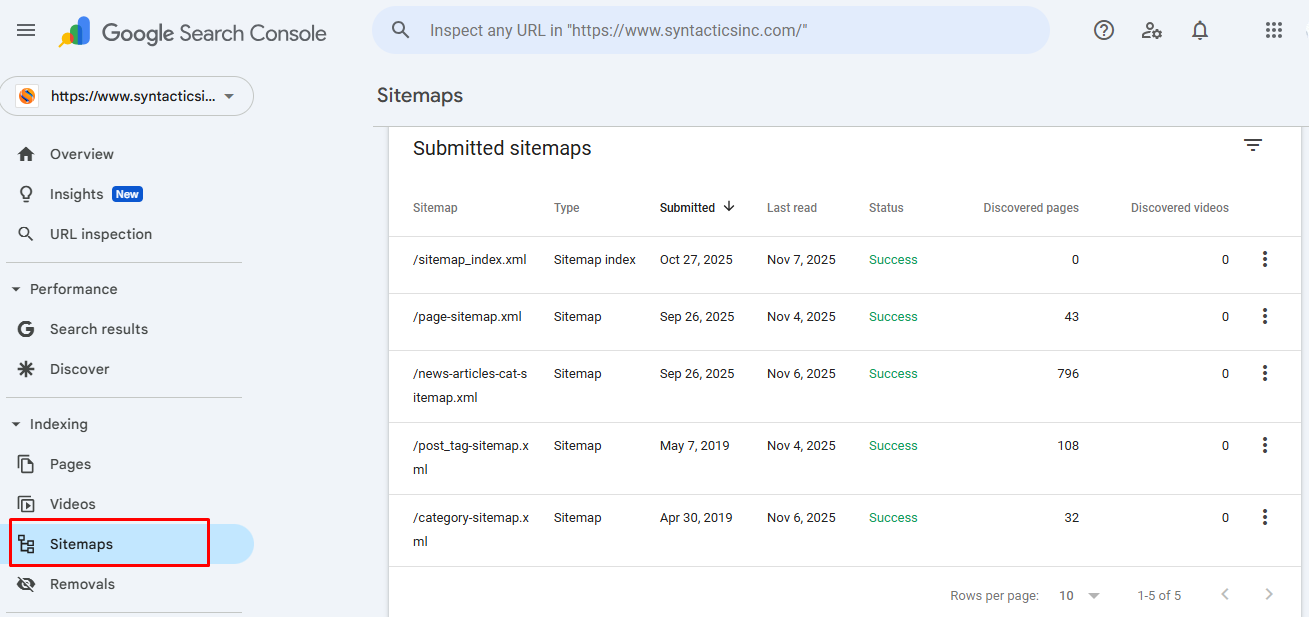
Task: Collapse the Indexing section
Action: (16, 424)
